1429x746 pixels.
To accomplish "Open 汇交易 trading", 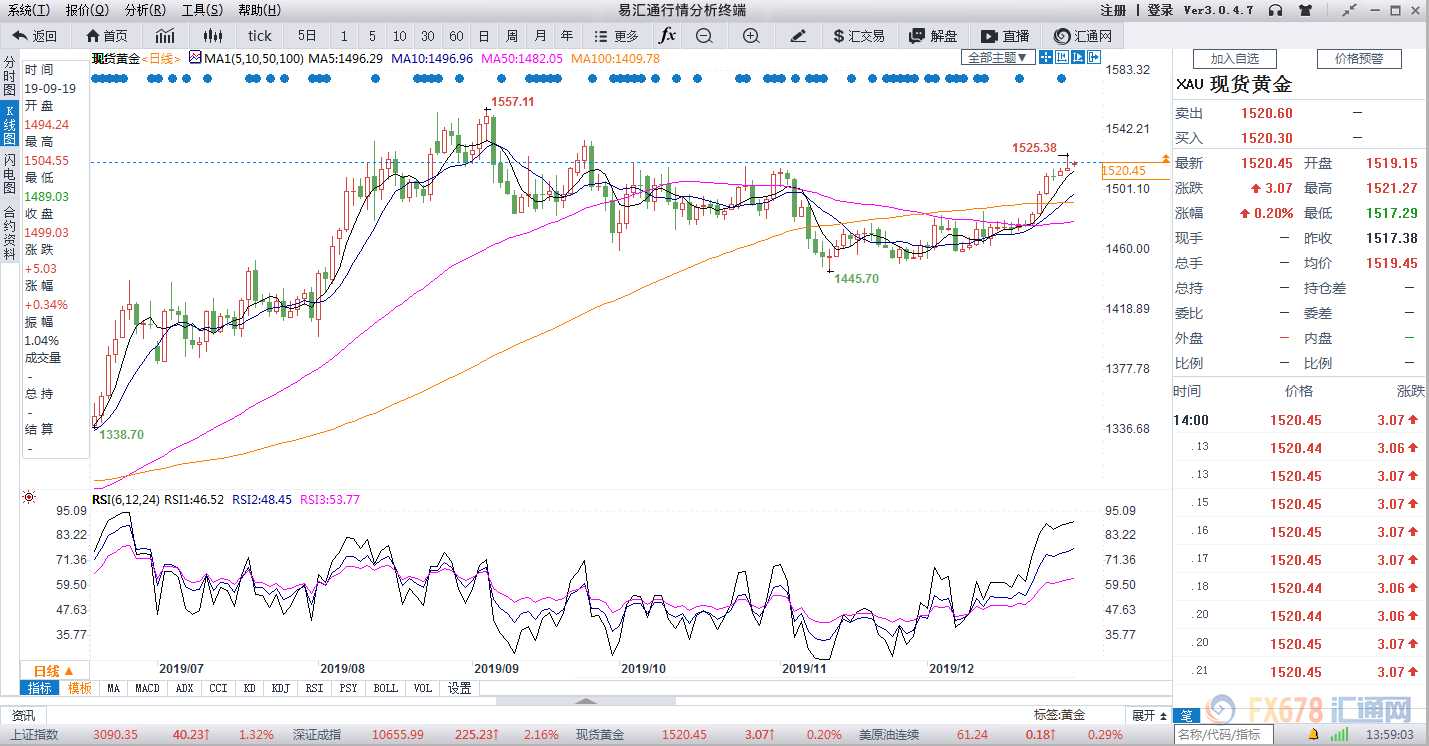I will [x=859, y=36].
